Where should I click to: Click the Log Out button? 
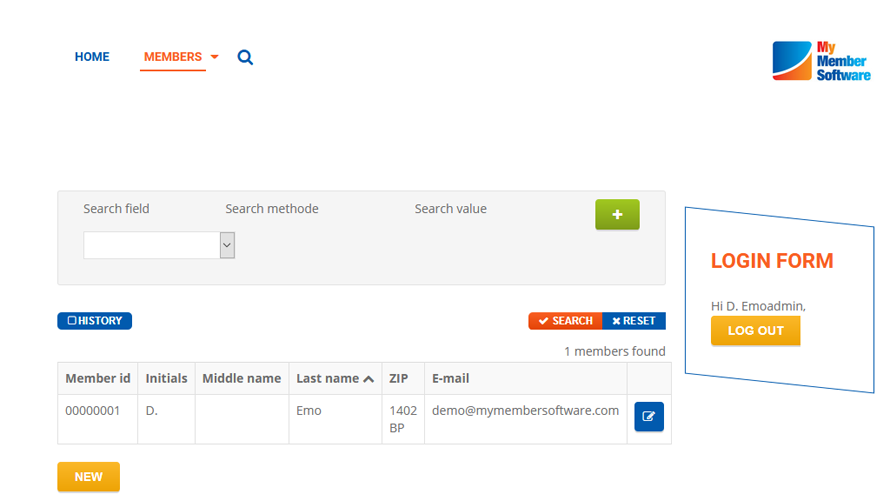click(x=755, y=331)
